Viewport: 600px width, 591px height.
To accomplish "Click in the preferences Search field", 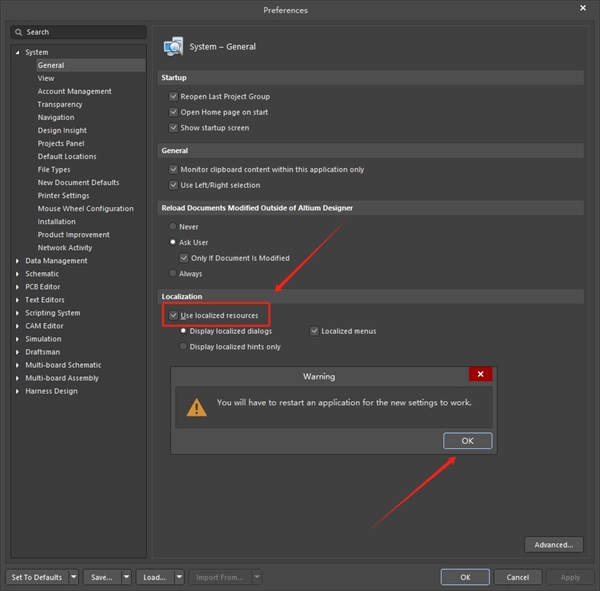I will pyautogui.click(x=80, y=32).
